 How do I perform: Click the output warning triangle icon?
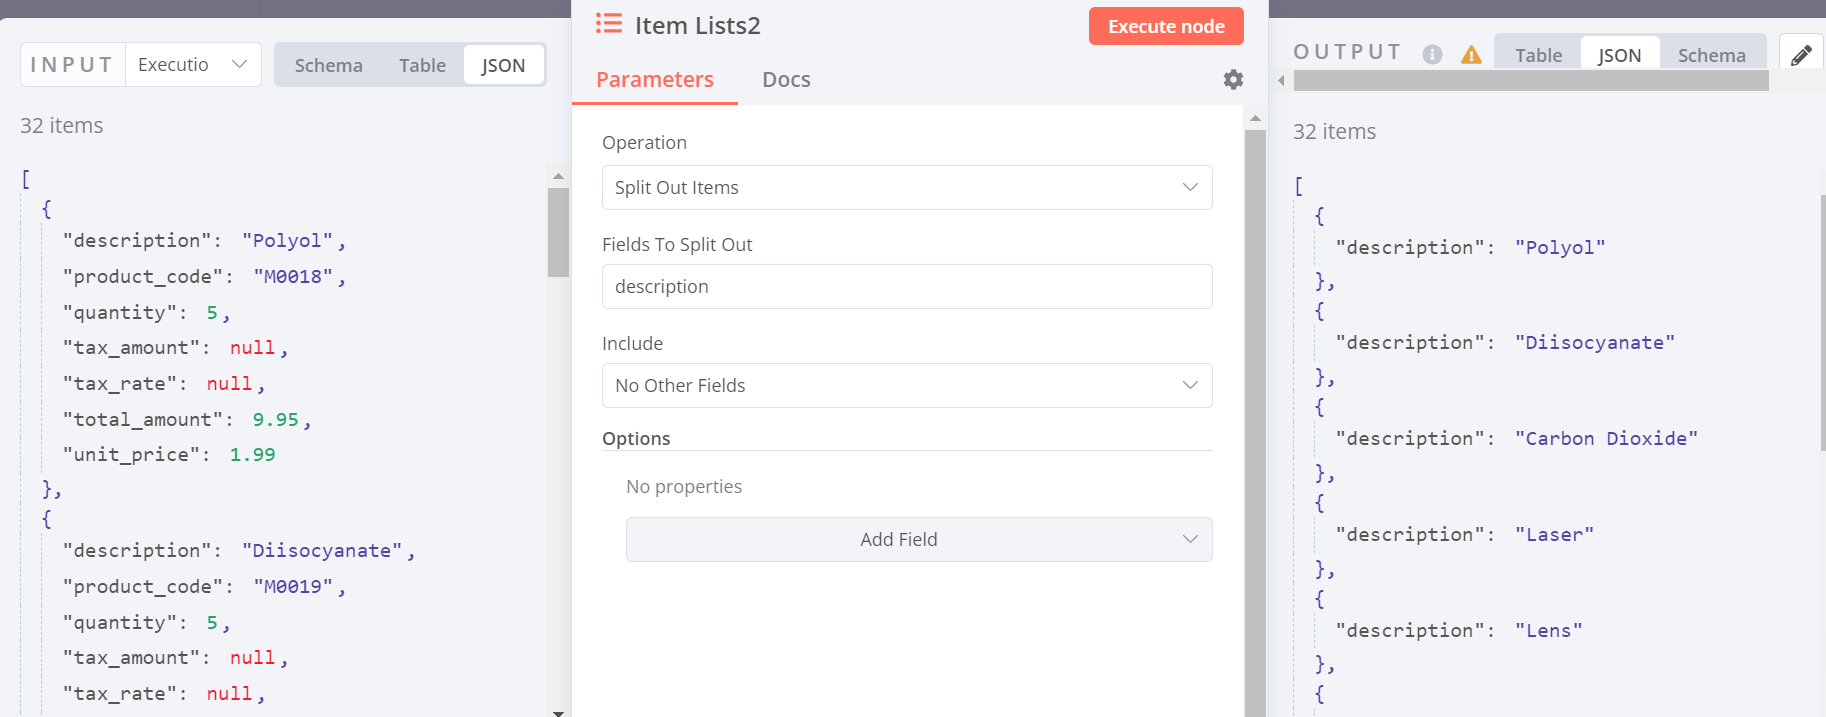point(1471,54)
